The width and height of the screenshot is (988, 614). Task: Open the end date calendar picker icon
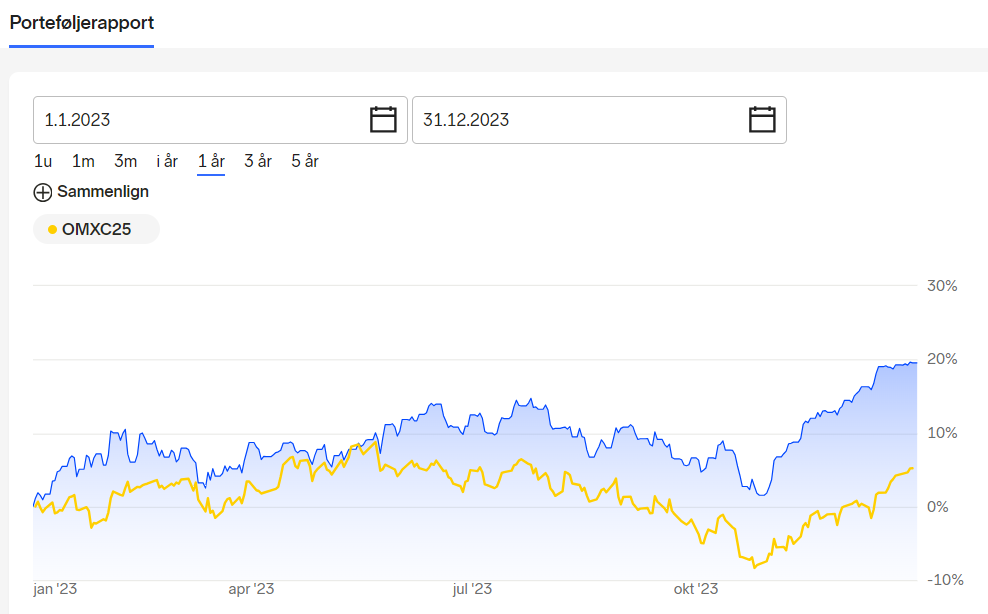762,120
